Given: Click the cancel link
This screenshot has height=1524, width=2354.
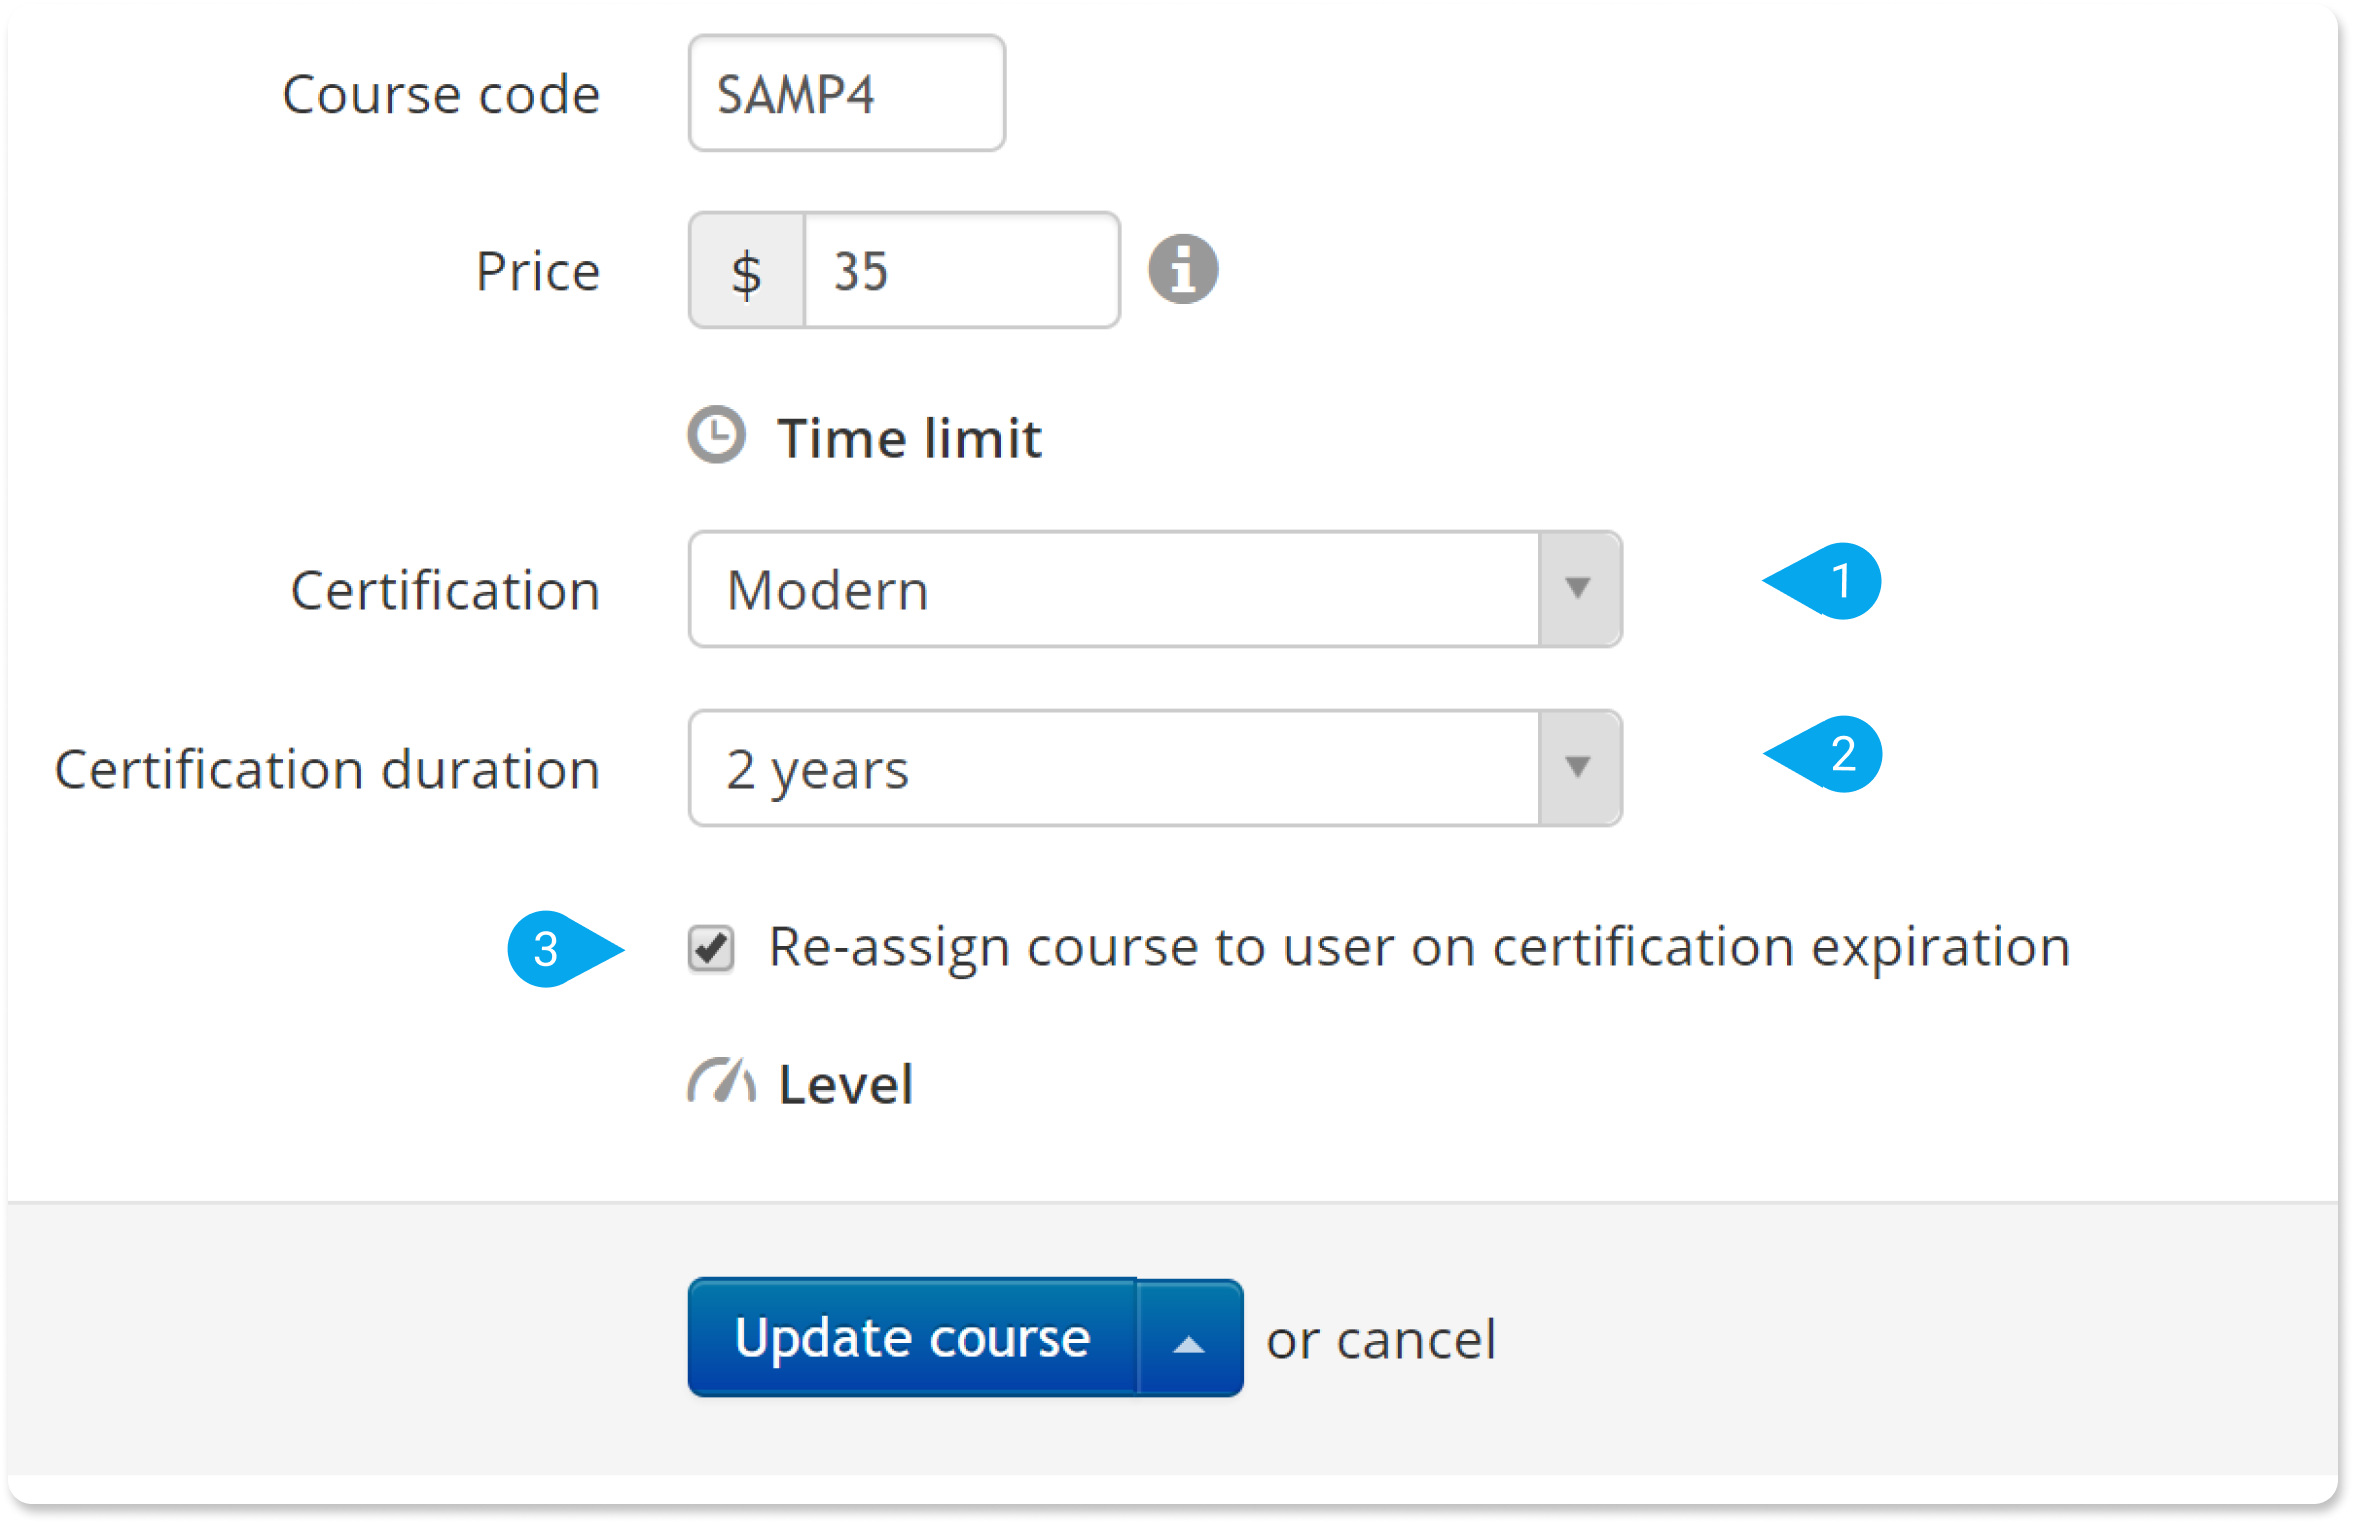Looking at the screenshot, I should tap(1416, 1340).
